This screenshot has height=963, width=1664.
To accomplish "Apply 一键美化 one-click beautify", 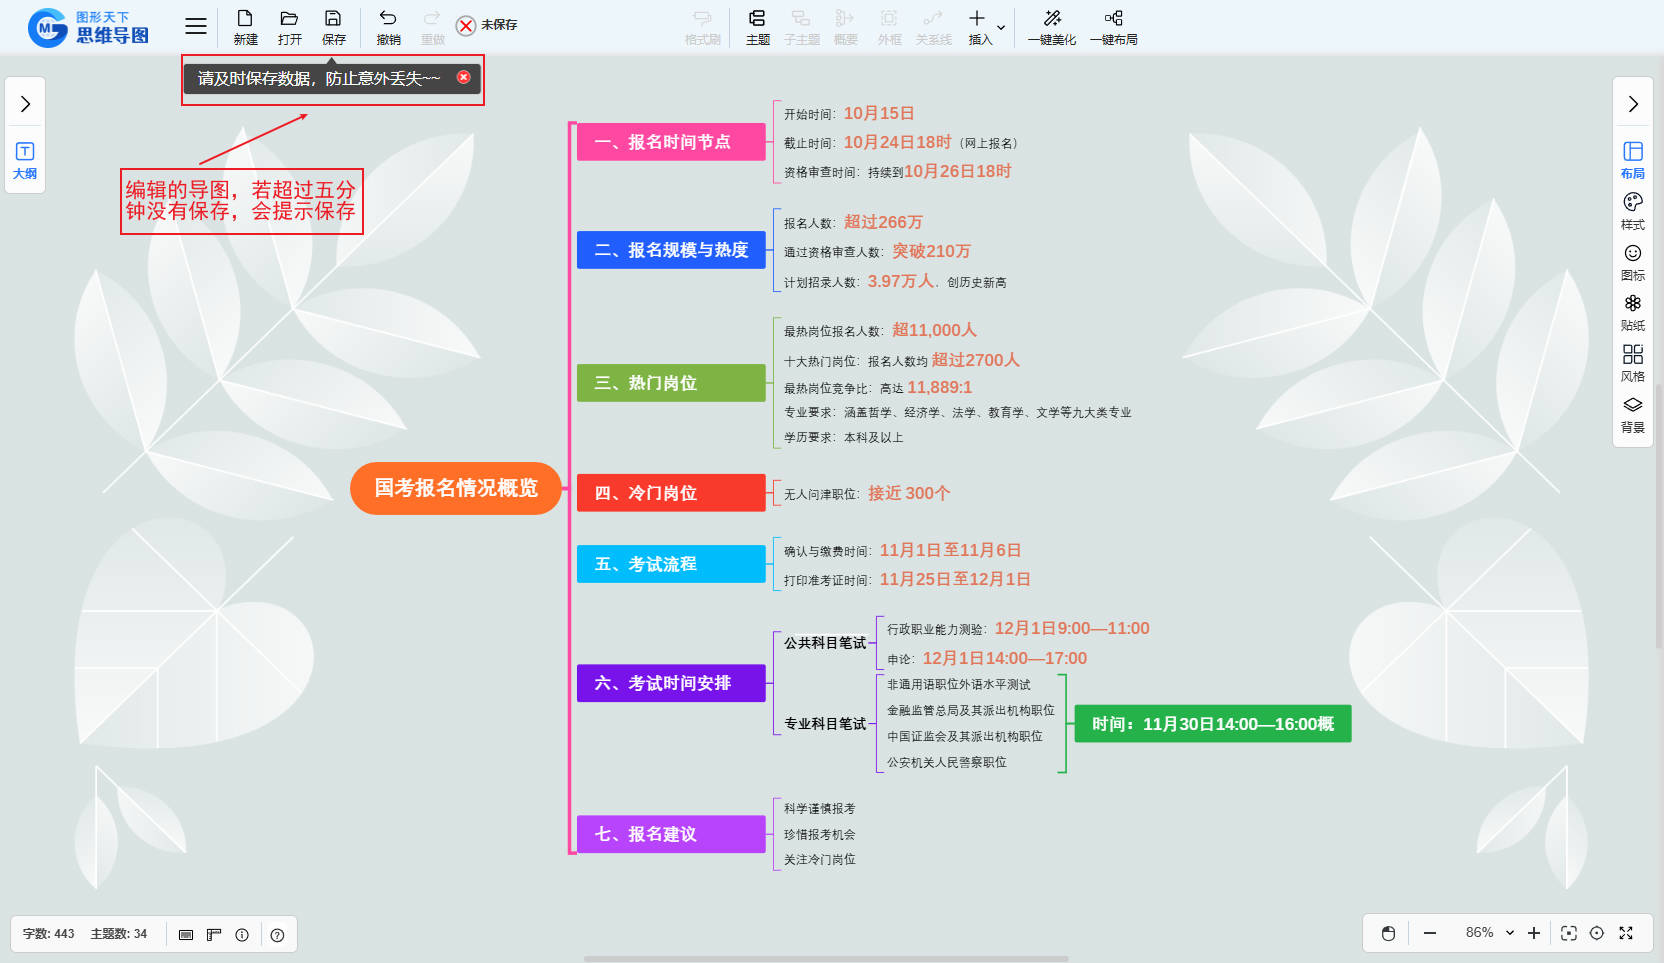I will point(1052,26).
